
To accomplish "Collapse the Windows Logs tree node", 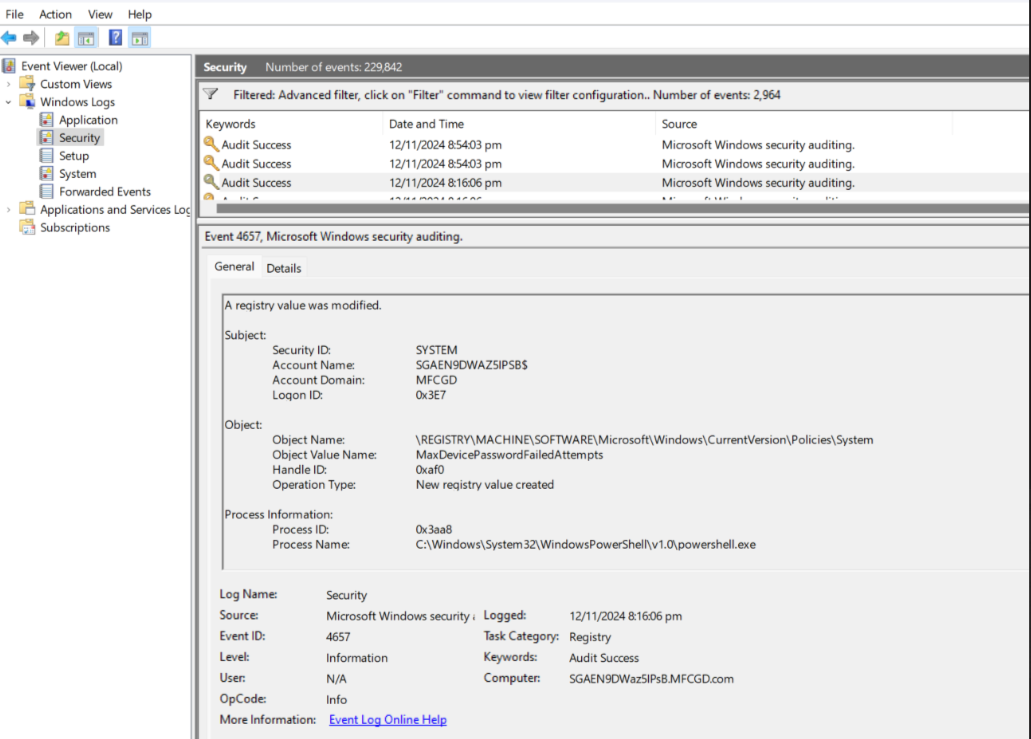I will pyautogui.click(x=8, y=102).
